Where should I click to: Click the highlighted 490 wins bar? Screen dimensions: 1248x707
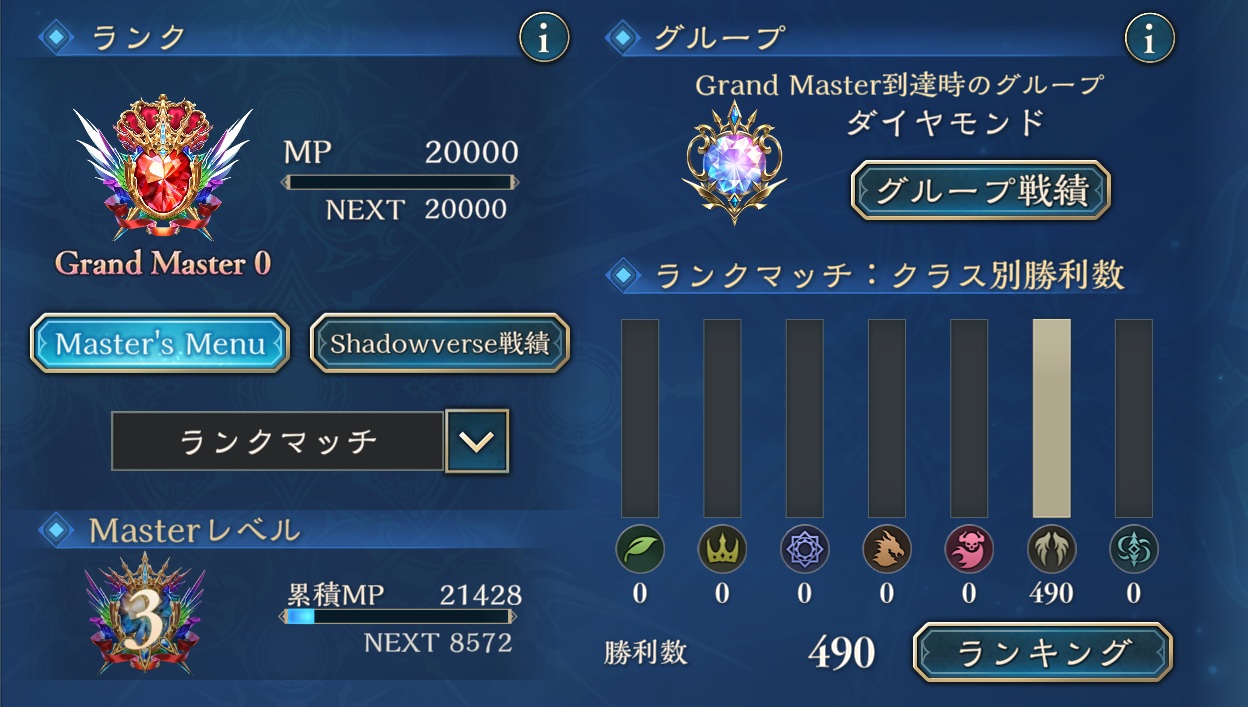(1051, 418)
